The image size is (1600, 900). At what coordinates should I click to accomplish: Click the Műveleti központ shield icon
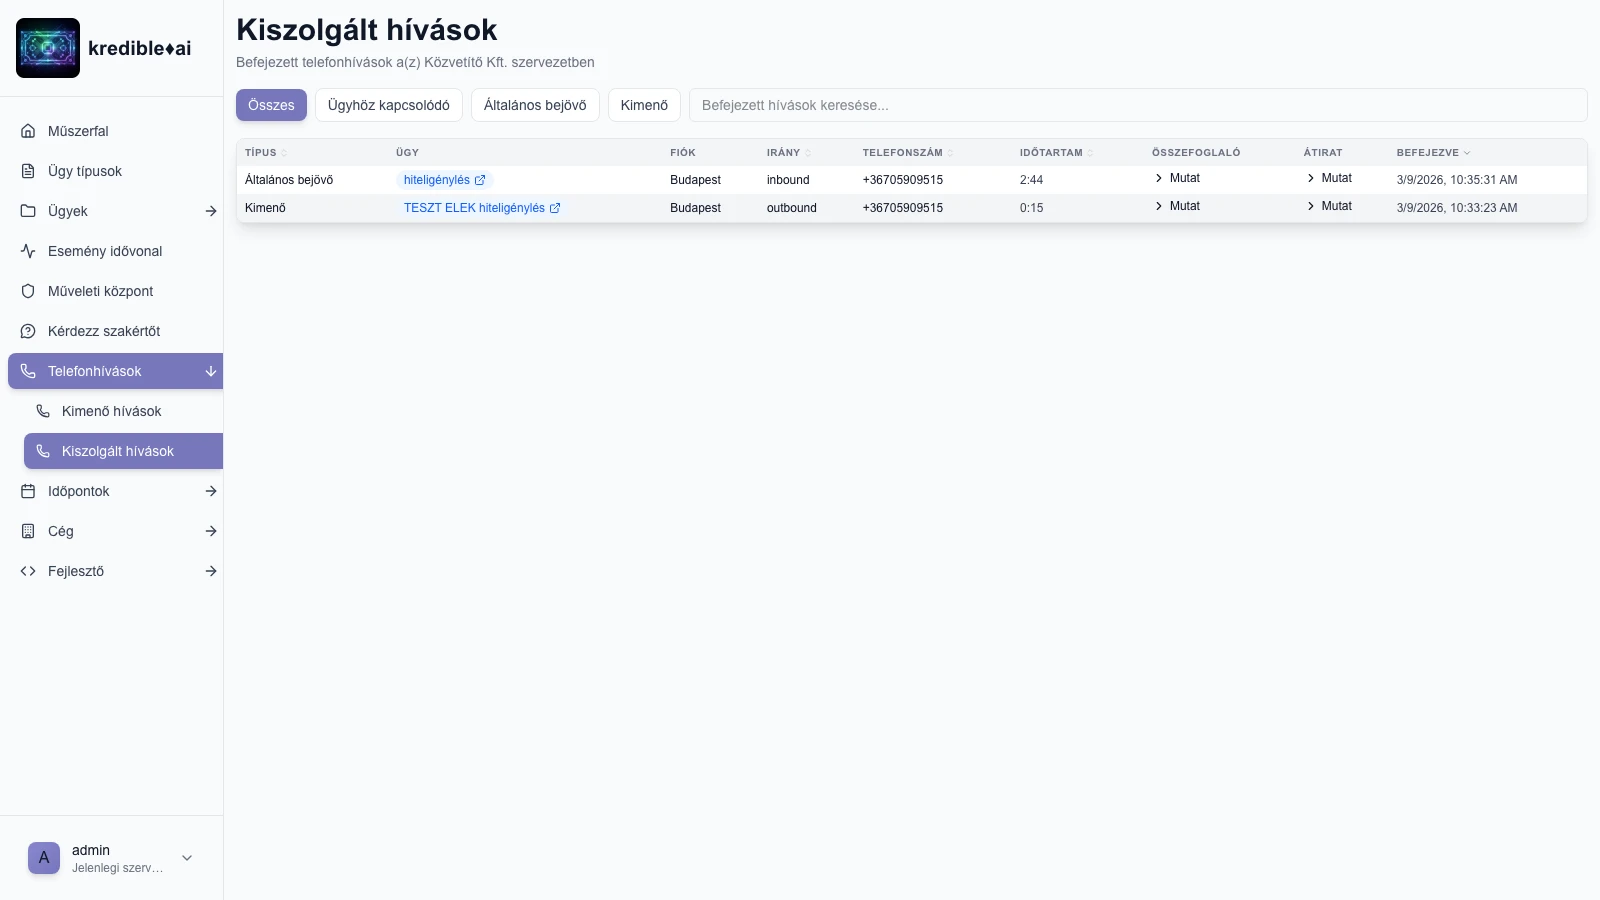pos(28,291)
